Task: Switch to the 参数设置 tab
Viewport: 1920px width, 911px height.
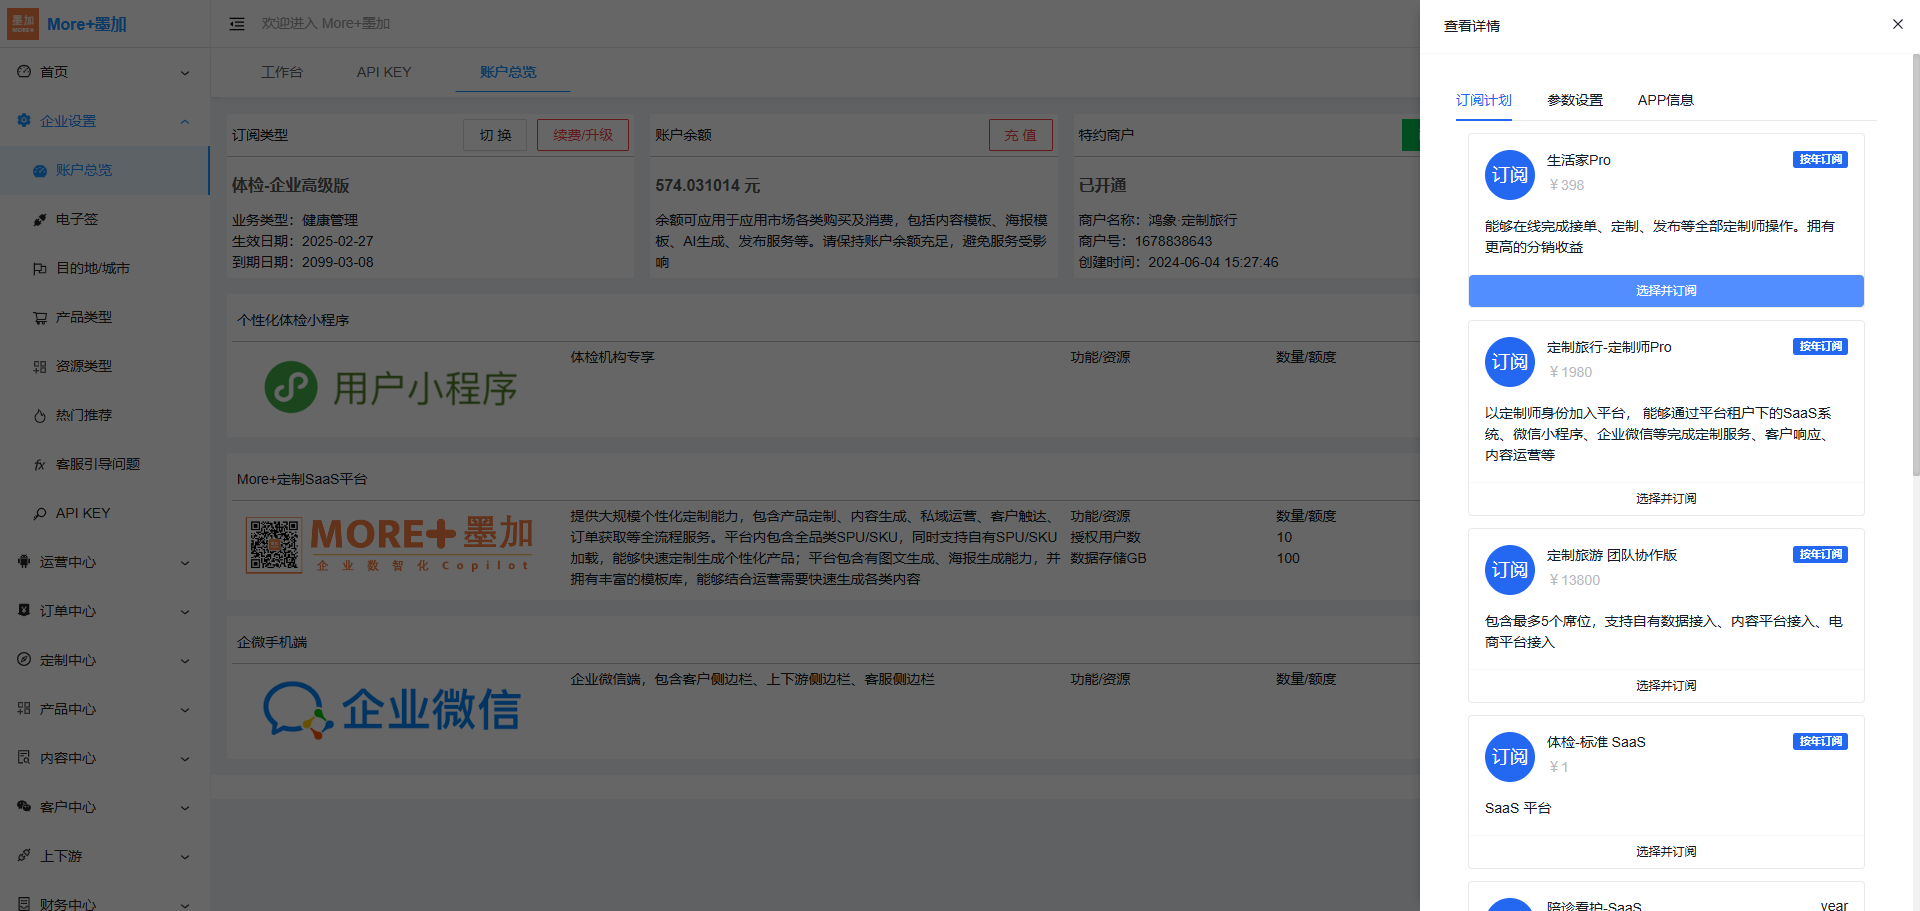Action: 1574,100
